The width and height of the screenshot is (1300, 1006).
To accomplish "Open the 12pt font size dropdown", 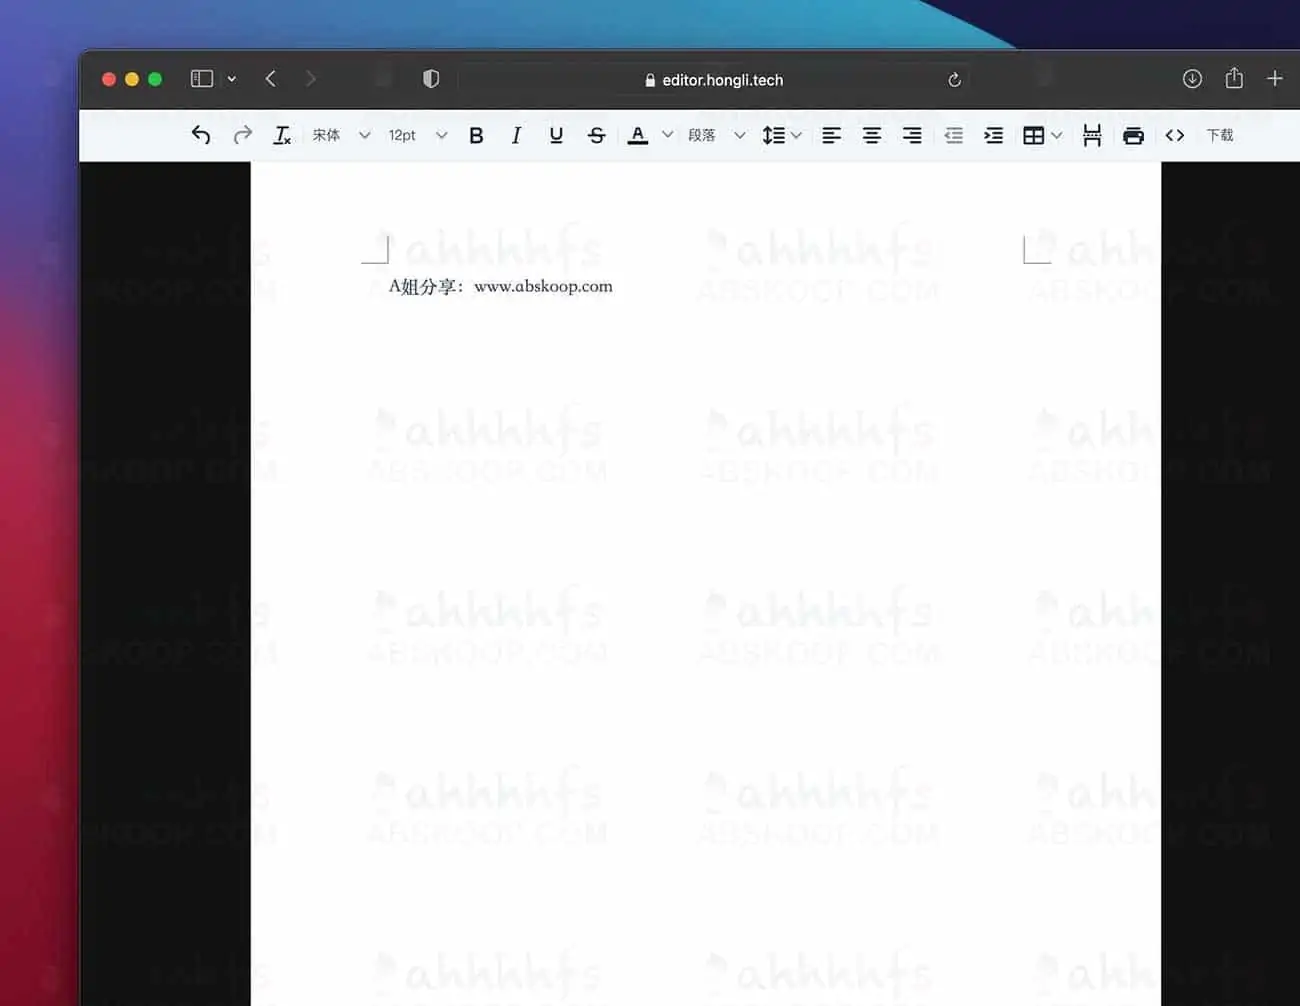I will coord(417,135).
